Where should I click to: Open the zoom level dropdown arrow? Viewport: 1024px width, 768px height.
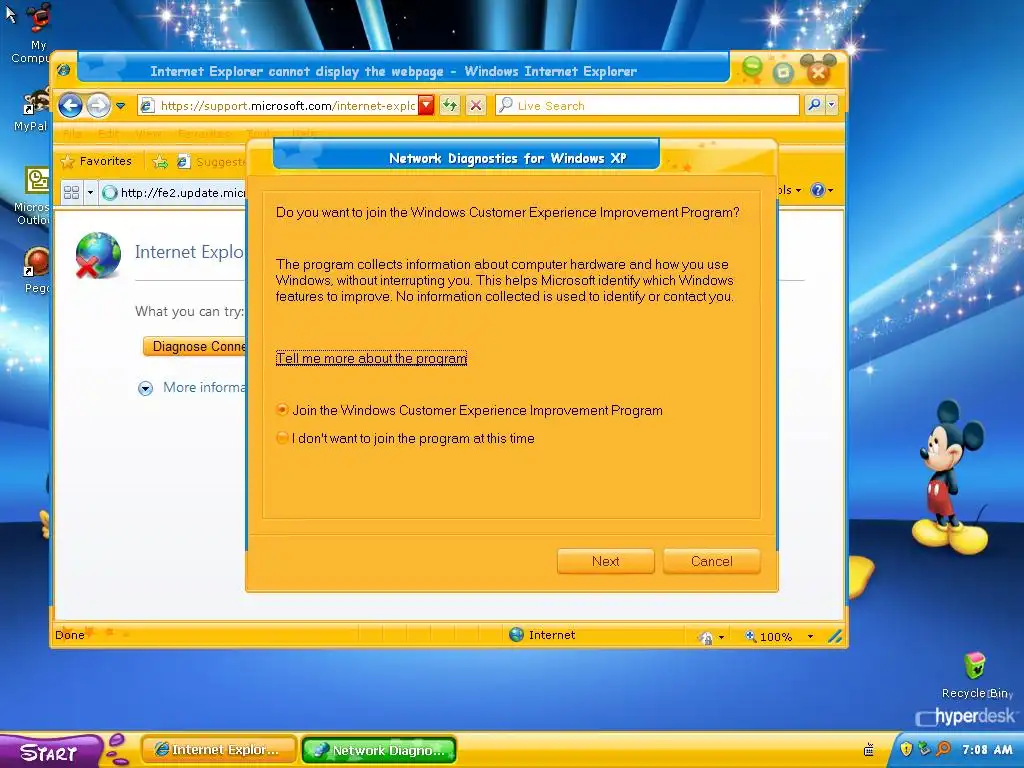coord(810,637)
